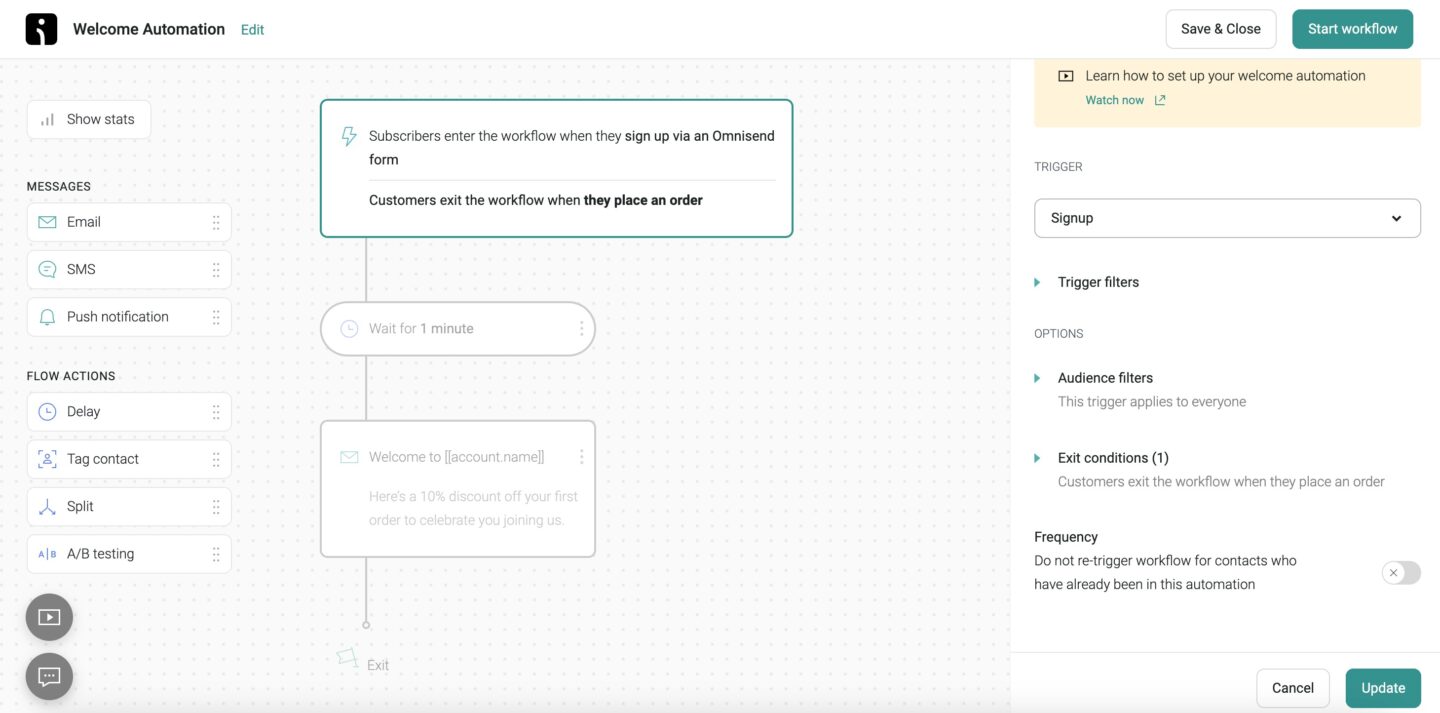This screenshot has height=713, width=1440.
Task: Click the Save & Close button
Action: click(x=1220, y=28)
